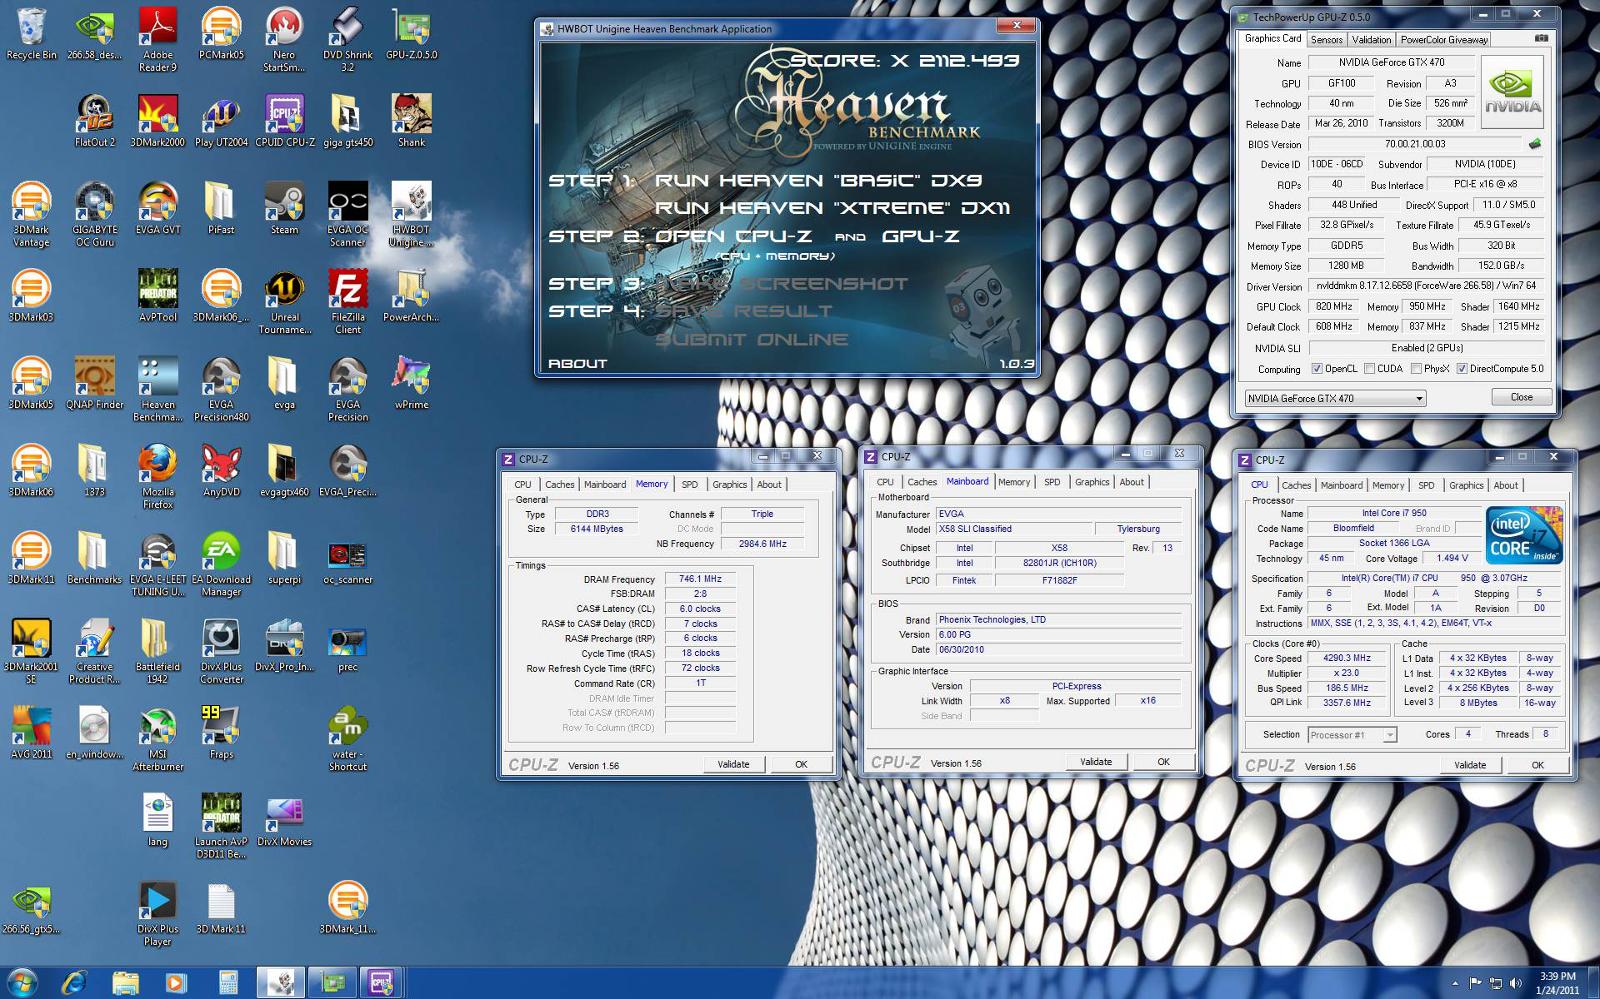
Task: Click Validate in the CPU tab CPU-Z window
Action: click(1470, 765)
